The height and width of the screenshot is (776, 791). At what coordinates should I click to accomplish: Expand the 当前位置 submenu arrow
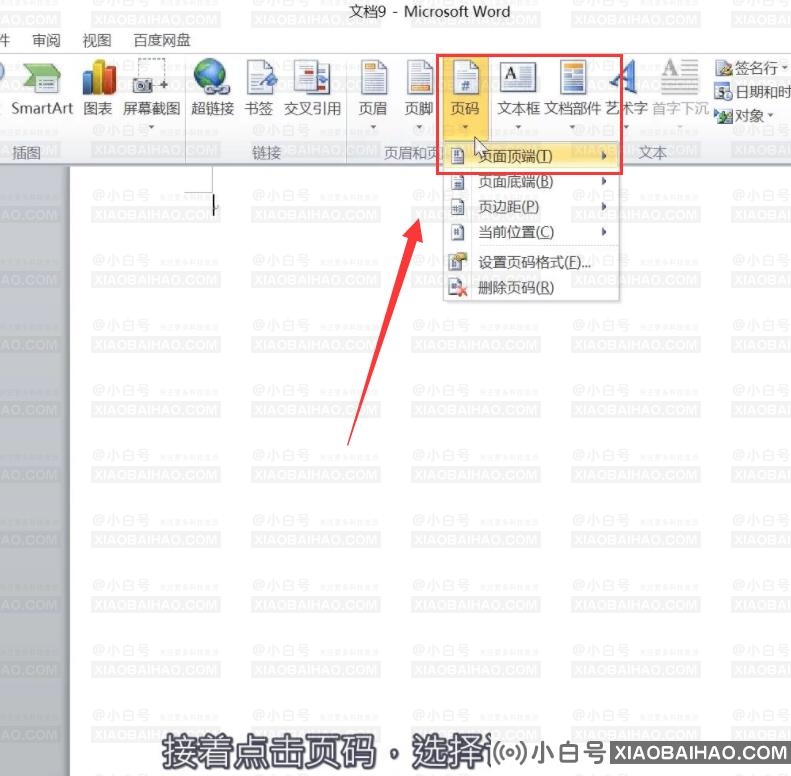(x=604, y=232)
